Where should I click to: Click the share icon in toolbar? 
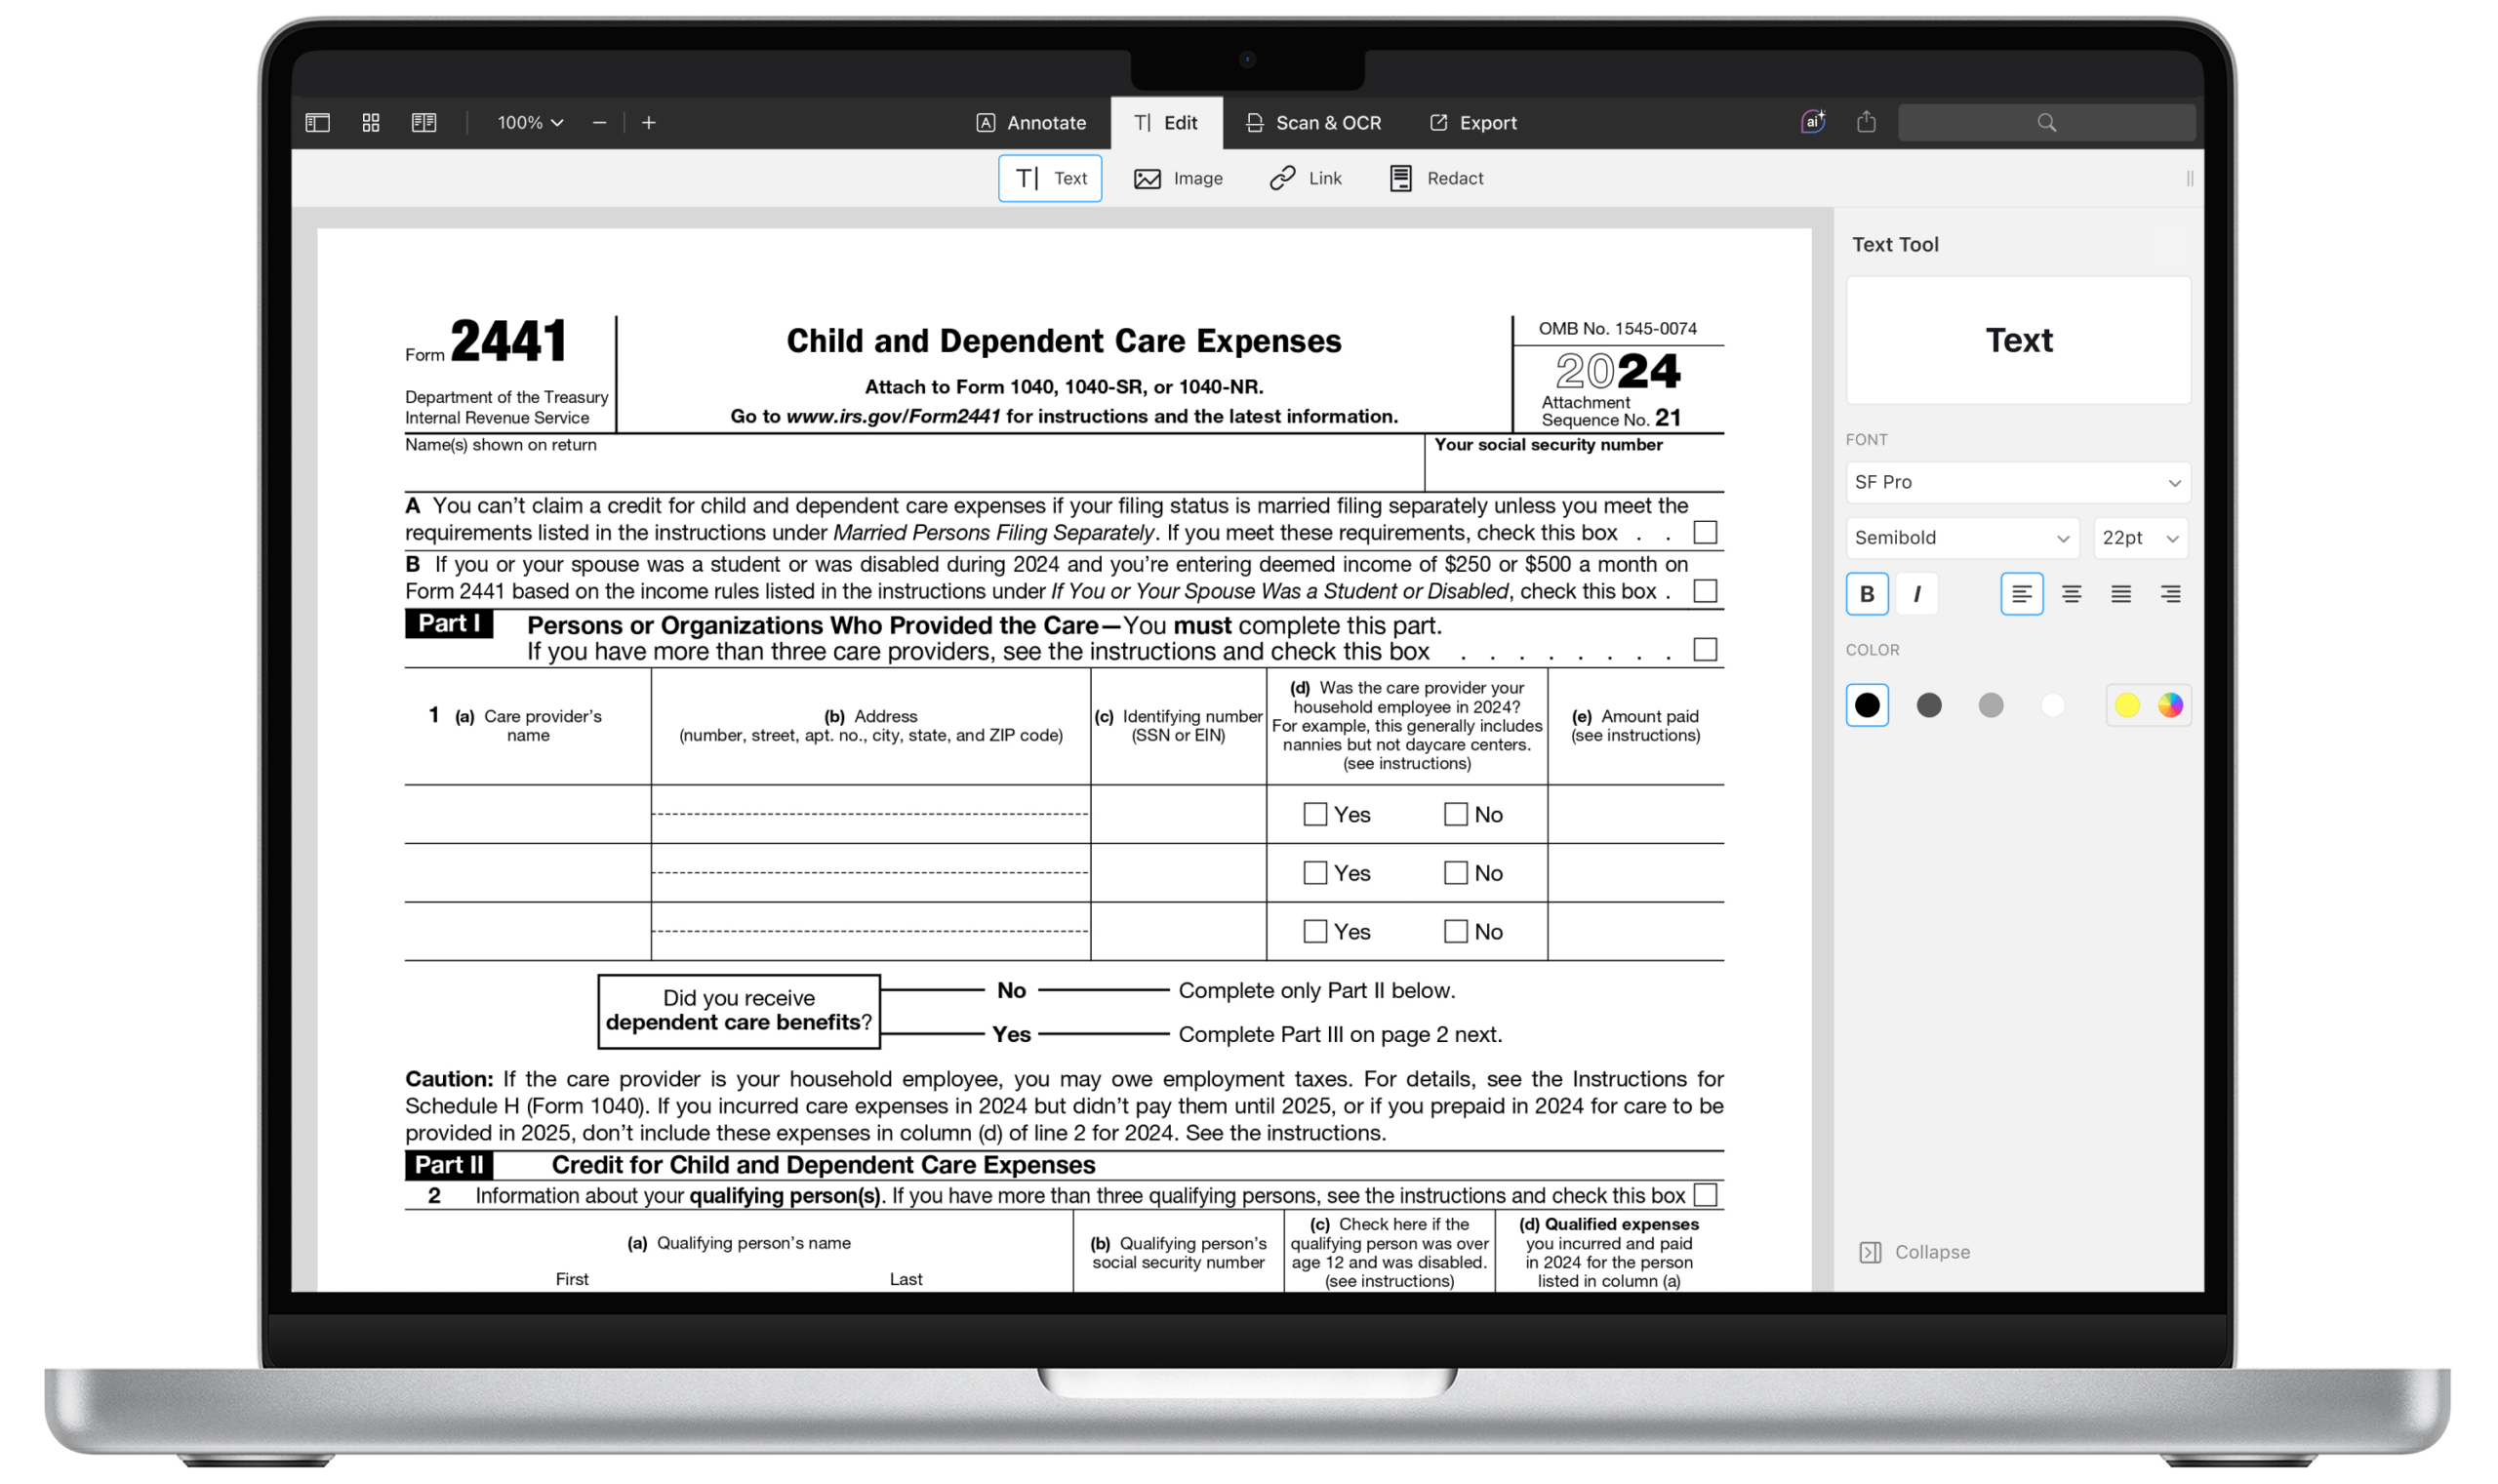[1866, 121]
